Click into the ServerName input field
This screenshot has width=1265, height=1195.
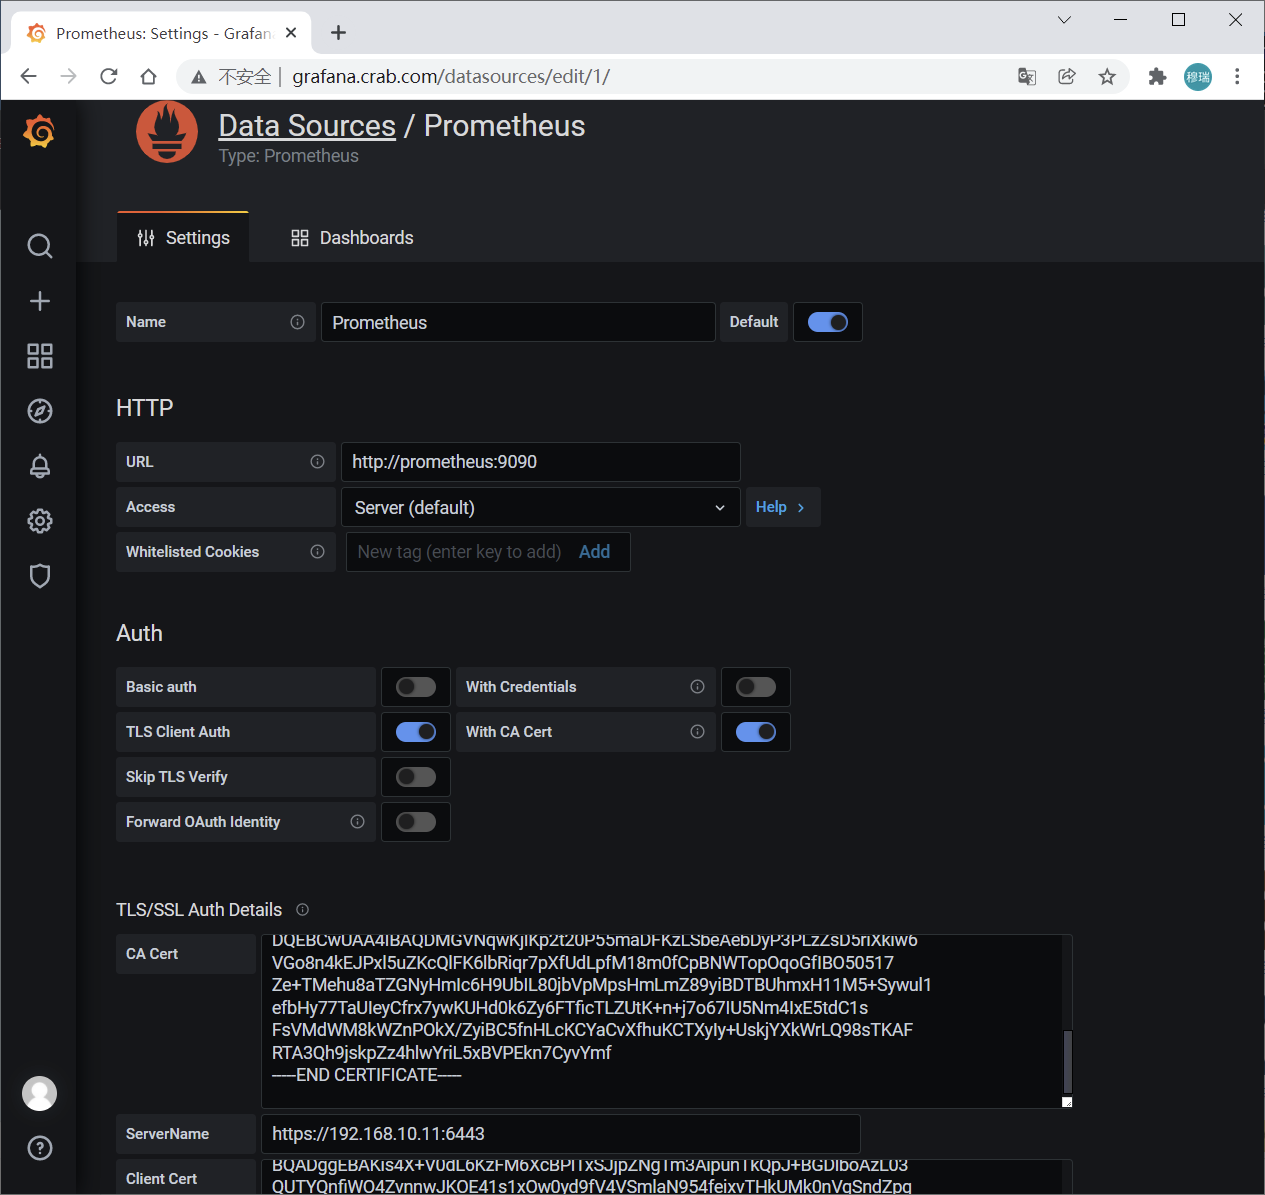[561, 1134]
